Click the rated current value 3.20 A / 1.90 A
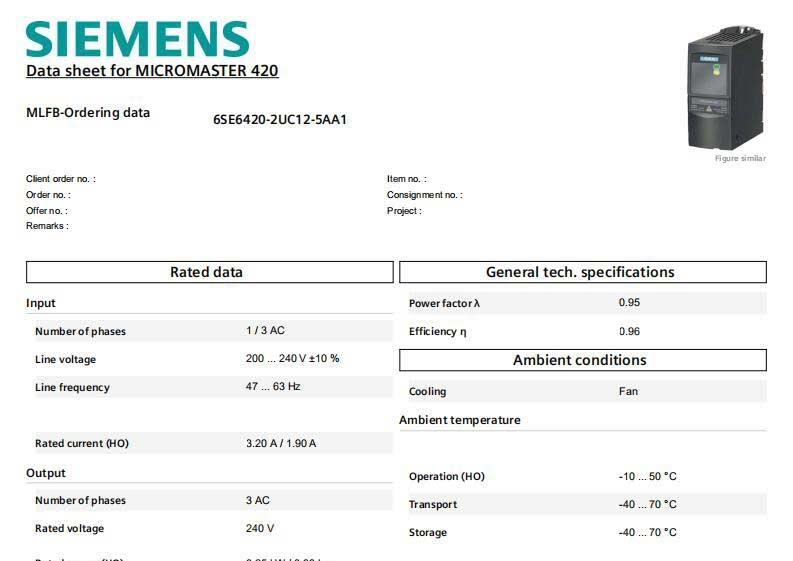 pyautogui.click(x=281, y=443)
